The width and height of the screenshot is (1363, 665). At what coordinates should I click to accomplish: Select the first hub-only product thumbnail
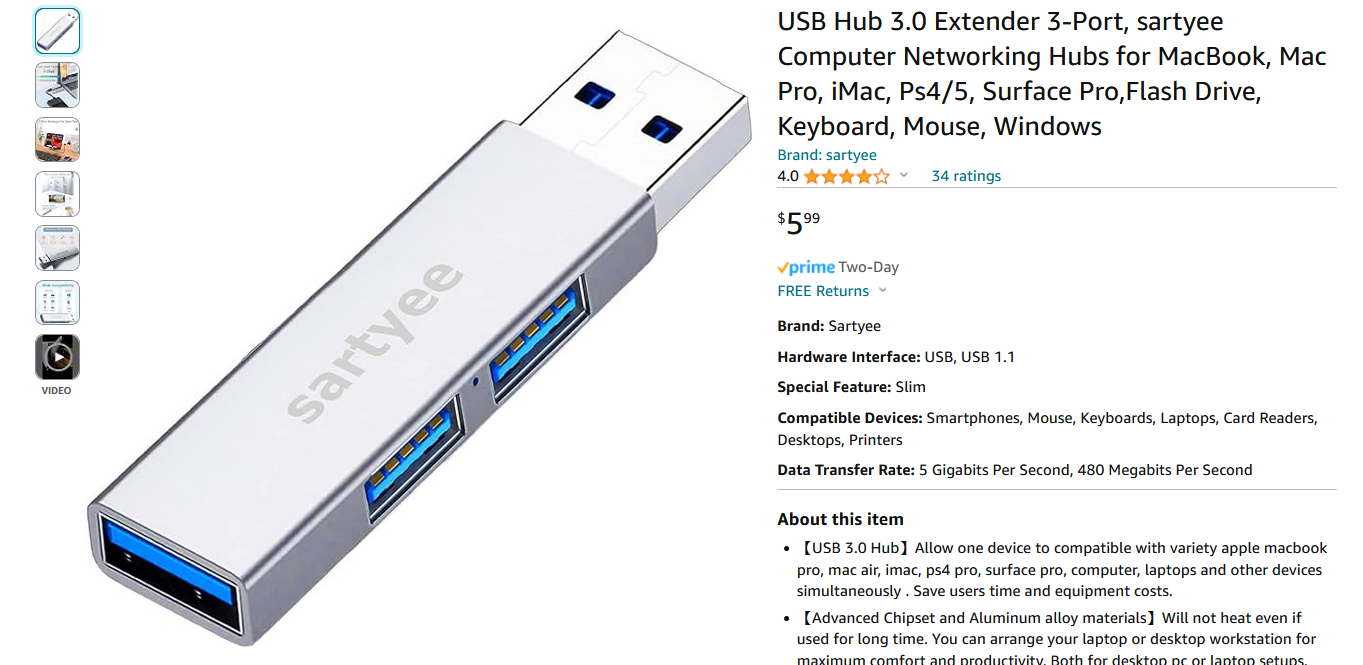pyautogui.click(x=57, y=31)
